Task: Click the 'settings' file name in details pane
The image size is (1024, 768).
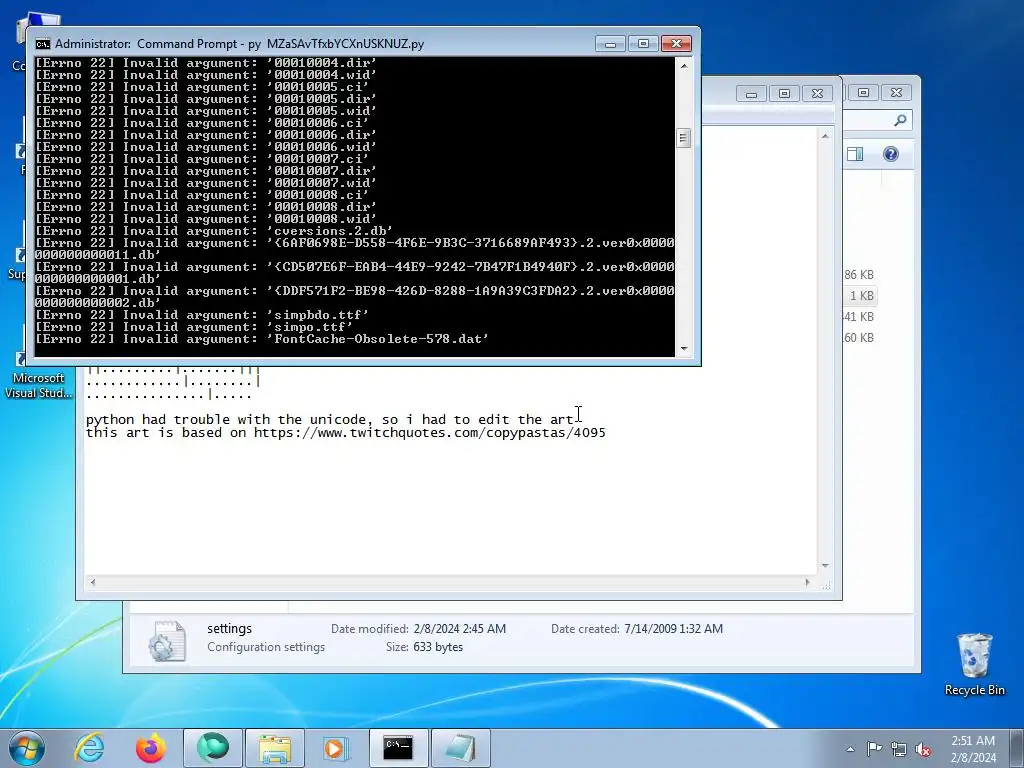Action: pyautogui.click(x=229, y=629)
